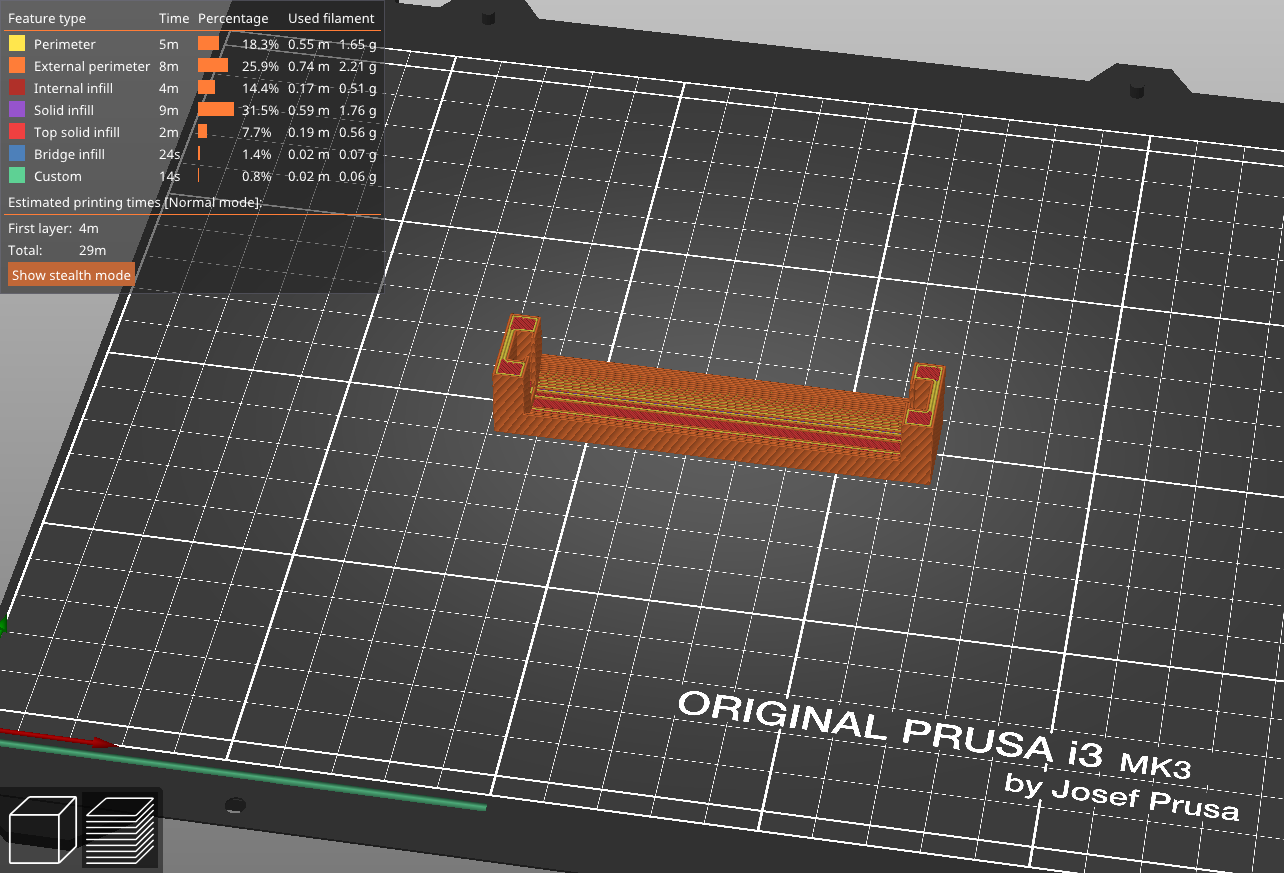The image size is (1284, 873).
Task: Click the External perimeter percentage bar
Action: pyautogui.click(x=213, y=66)
